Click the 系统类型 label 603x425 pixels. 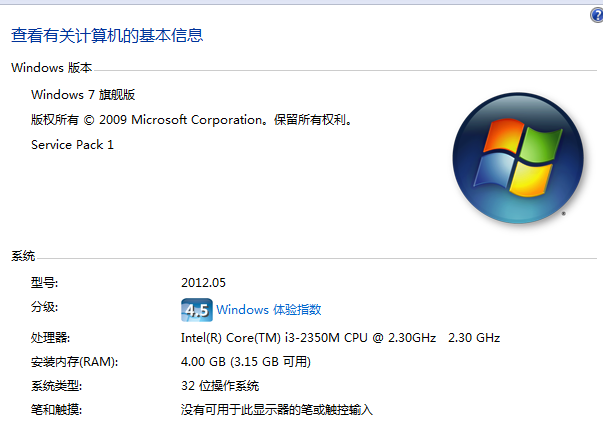(x=56, y=386)
